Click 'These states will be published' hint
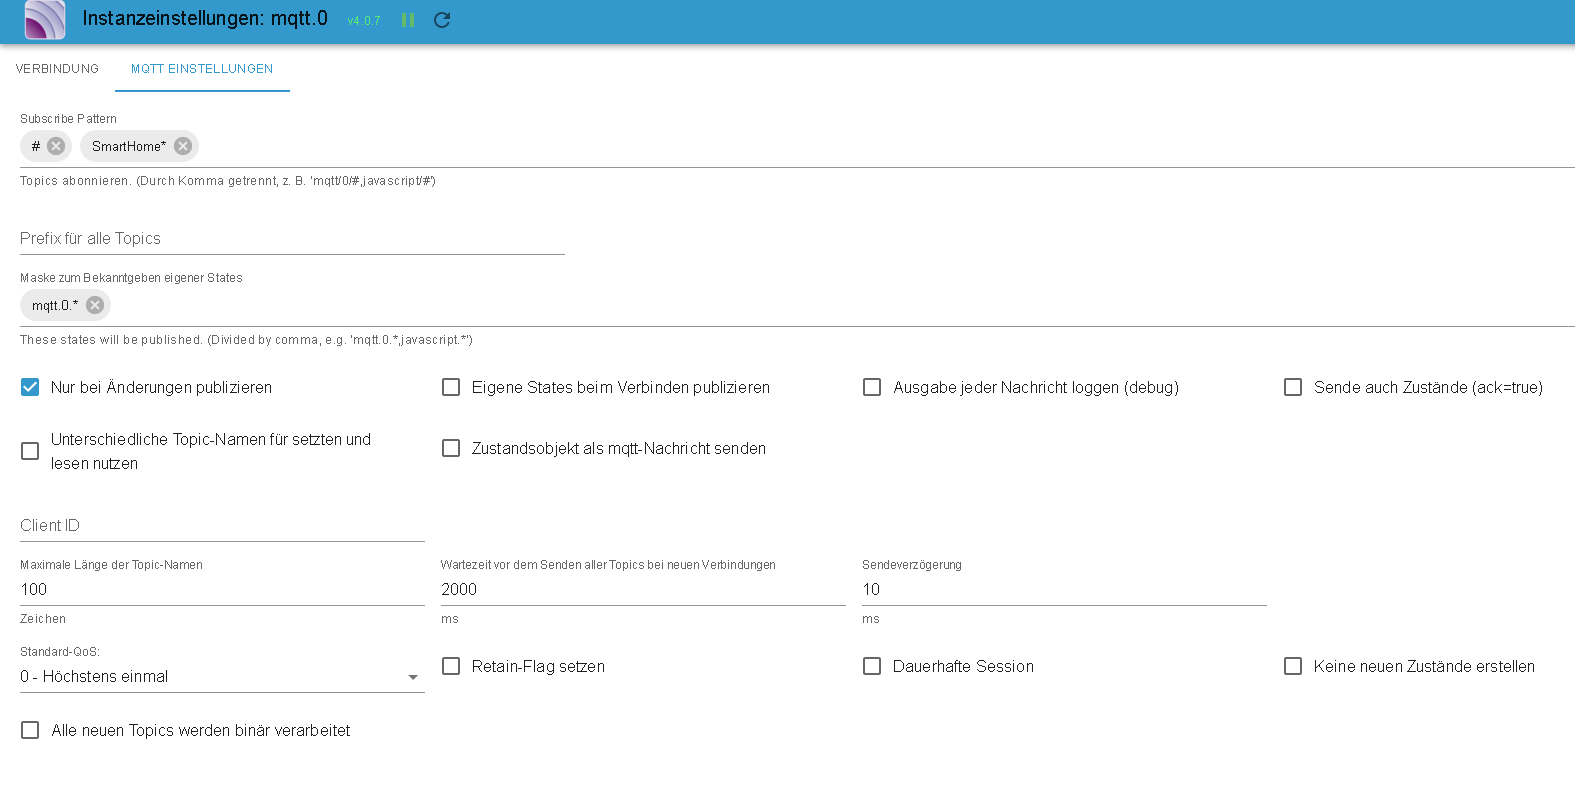Screen dimensions: 1575x785 click(246, 340)
